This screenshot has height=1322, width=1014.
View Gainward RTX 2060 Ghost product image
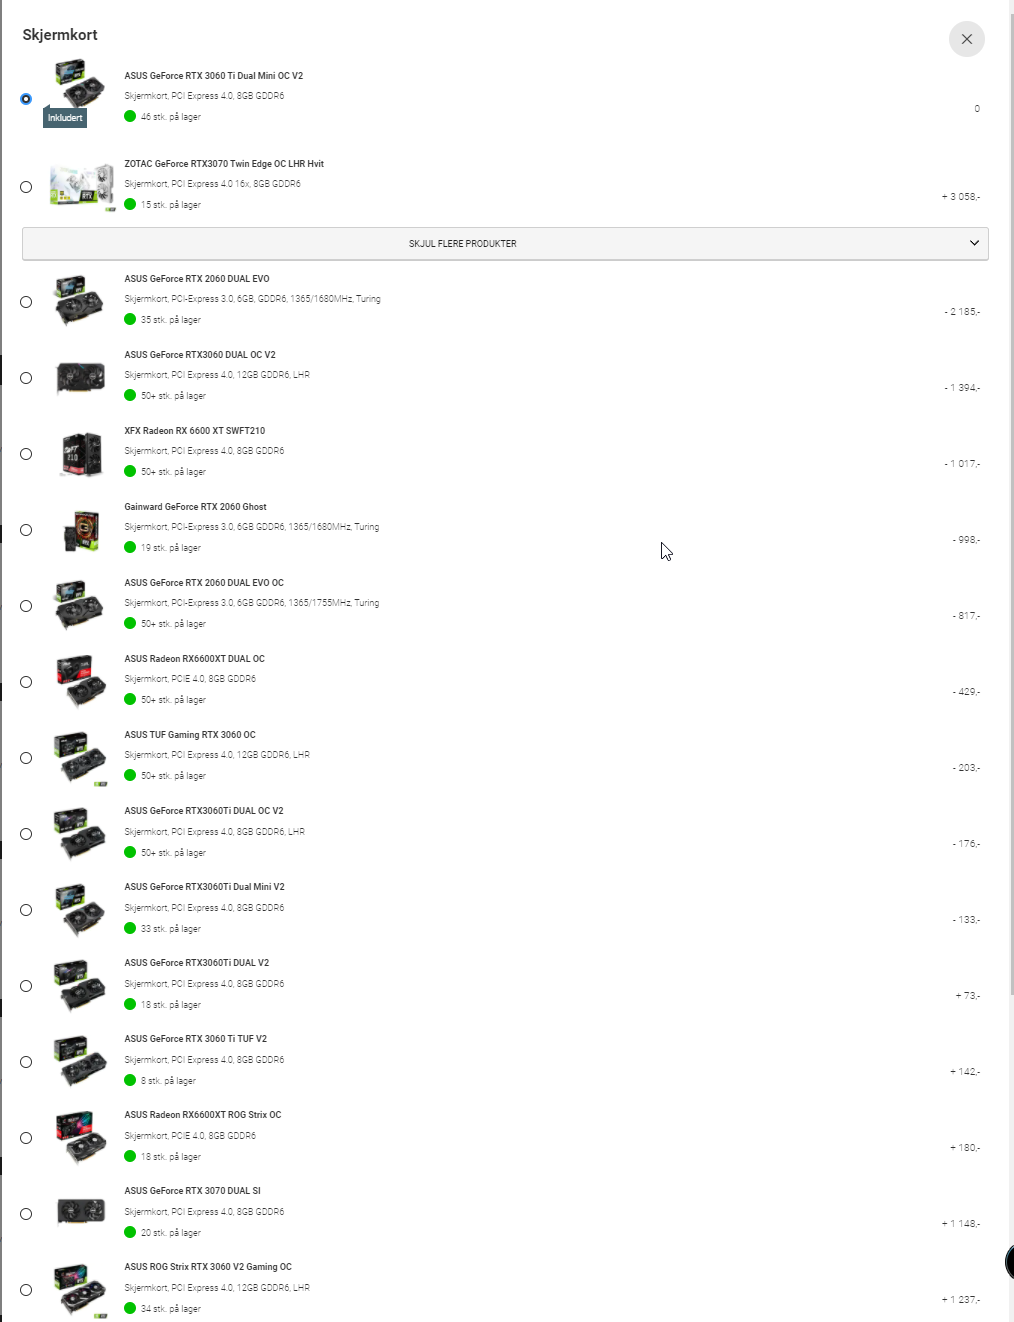pyautogui.click(x=81, y=530)
